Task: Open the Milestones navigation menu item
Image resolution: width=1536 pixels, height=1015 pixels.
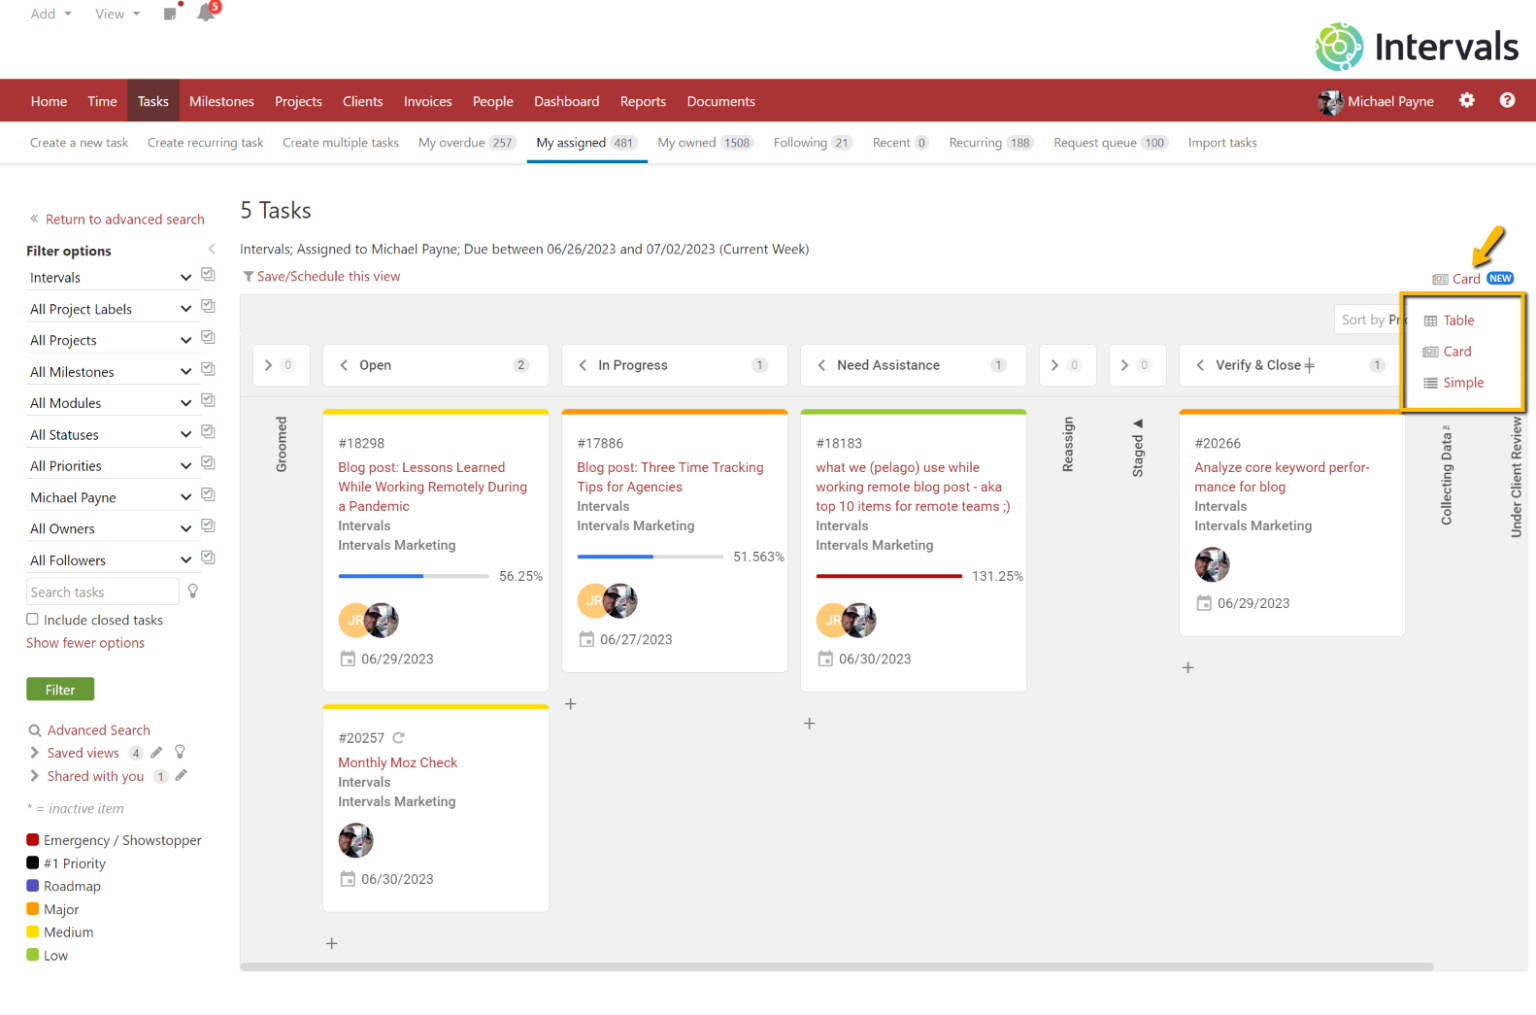Action: click(x=221, y=100)
